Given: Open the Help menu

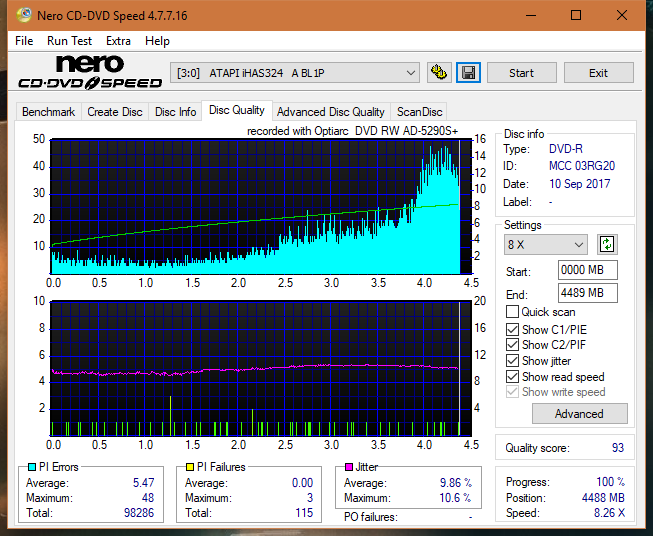Looking at the screenshot, I should 157,41.
